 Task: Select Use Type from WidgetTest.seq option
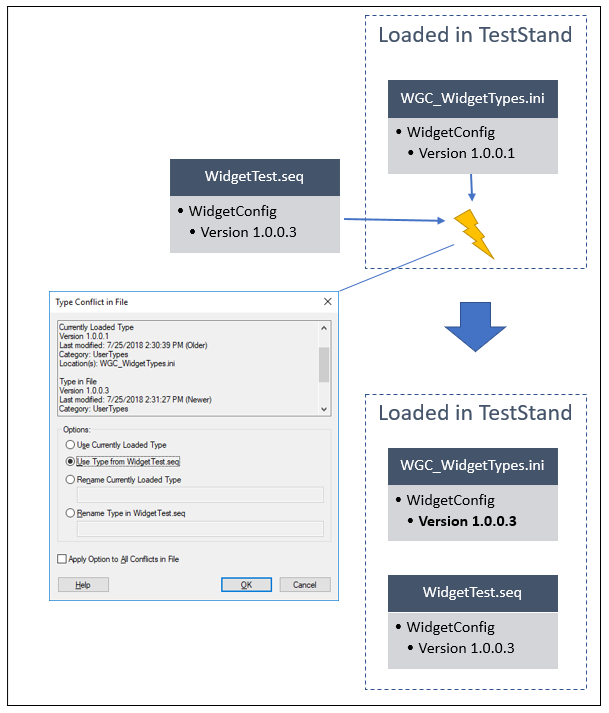(x=70, y=461)
